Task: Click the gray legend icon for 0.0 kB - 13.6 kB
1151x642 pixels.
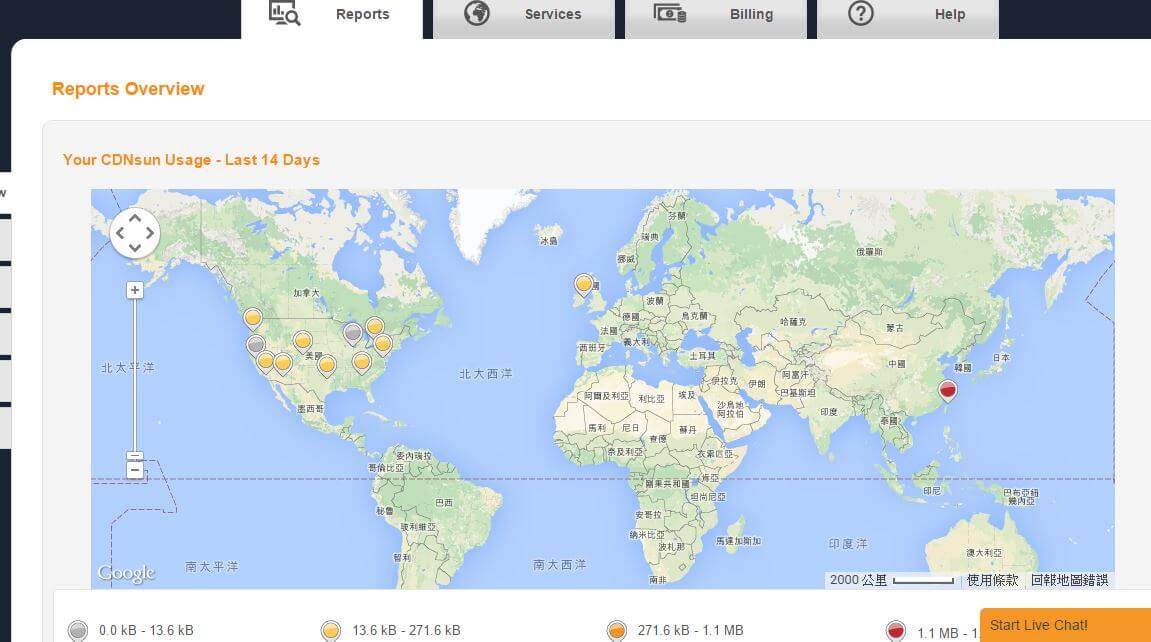Action: (x=78, y=630)
